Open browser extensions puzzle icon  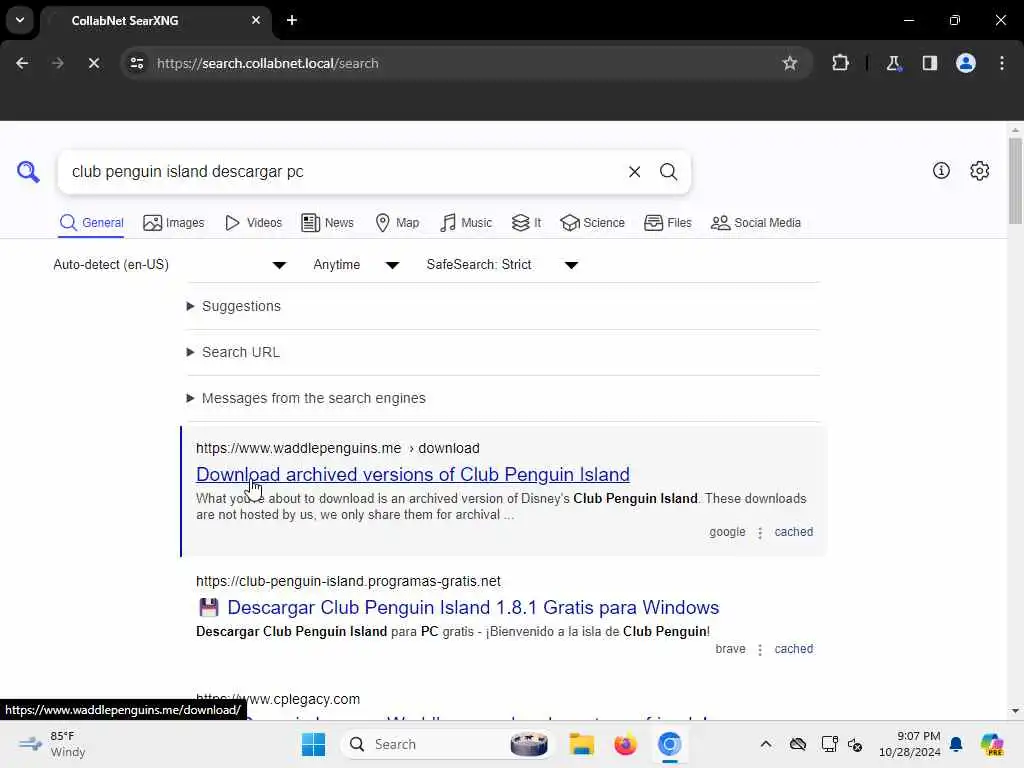coord(840,63)
